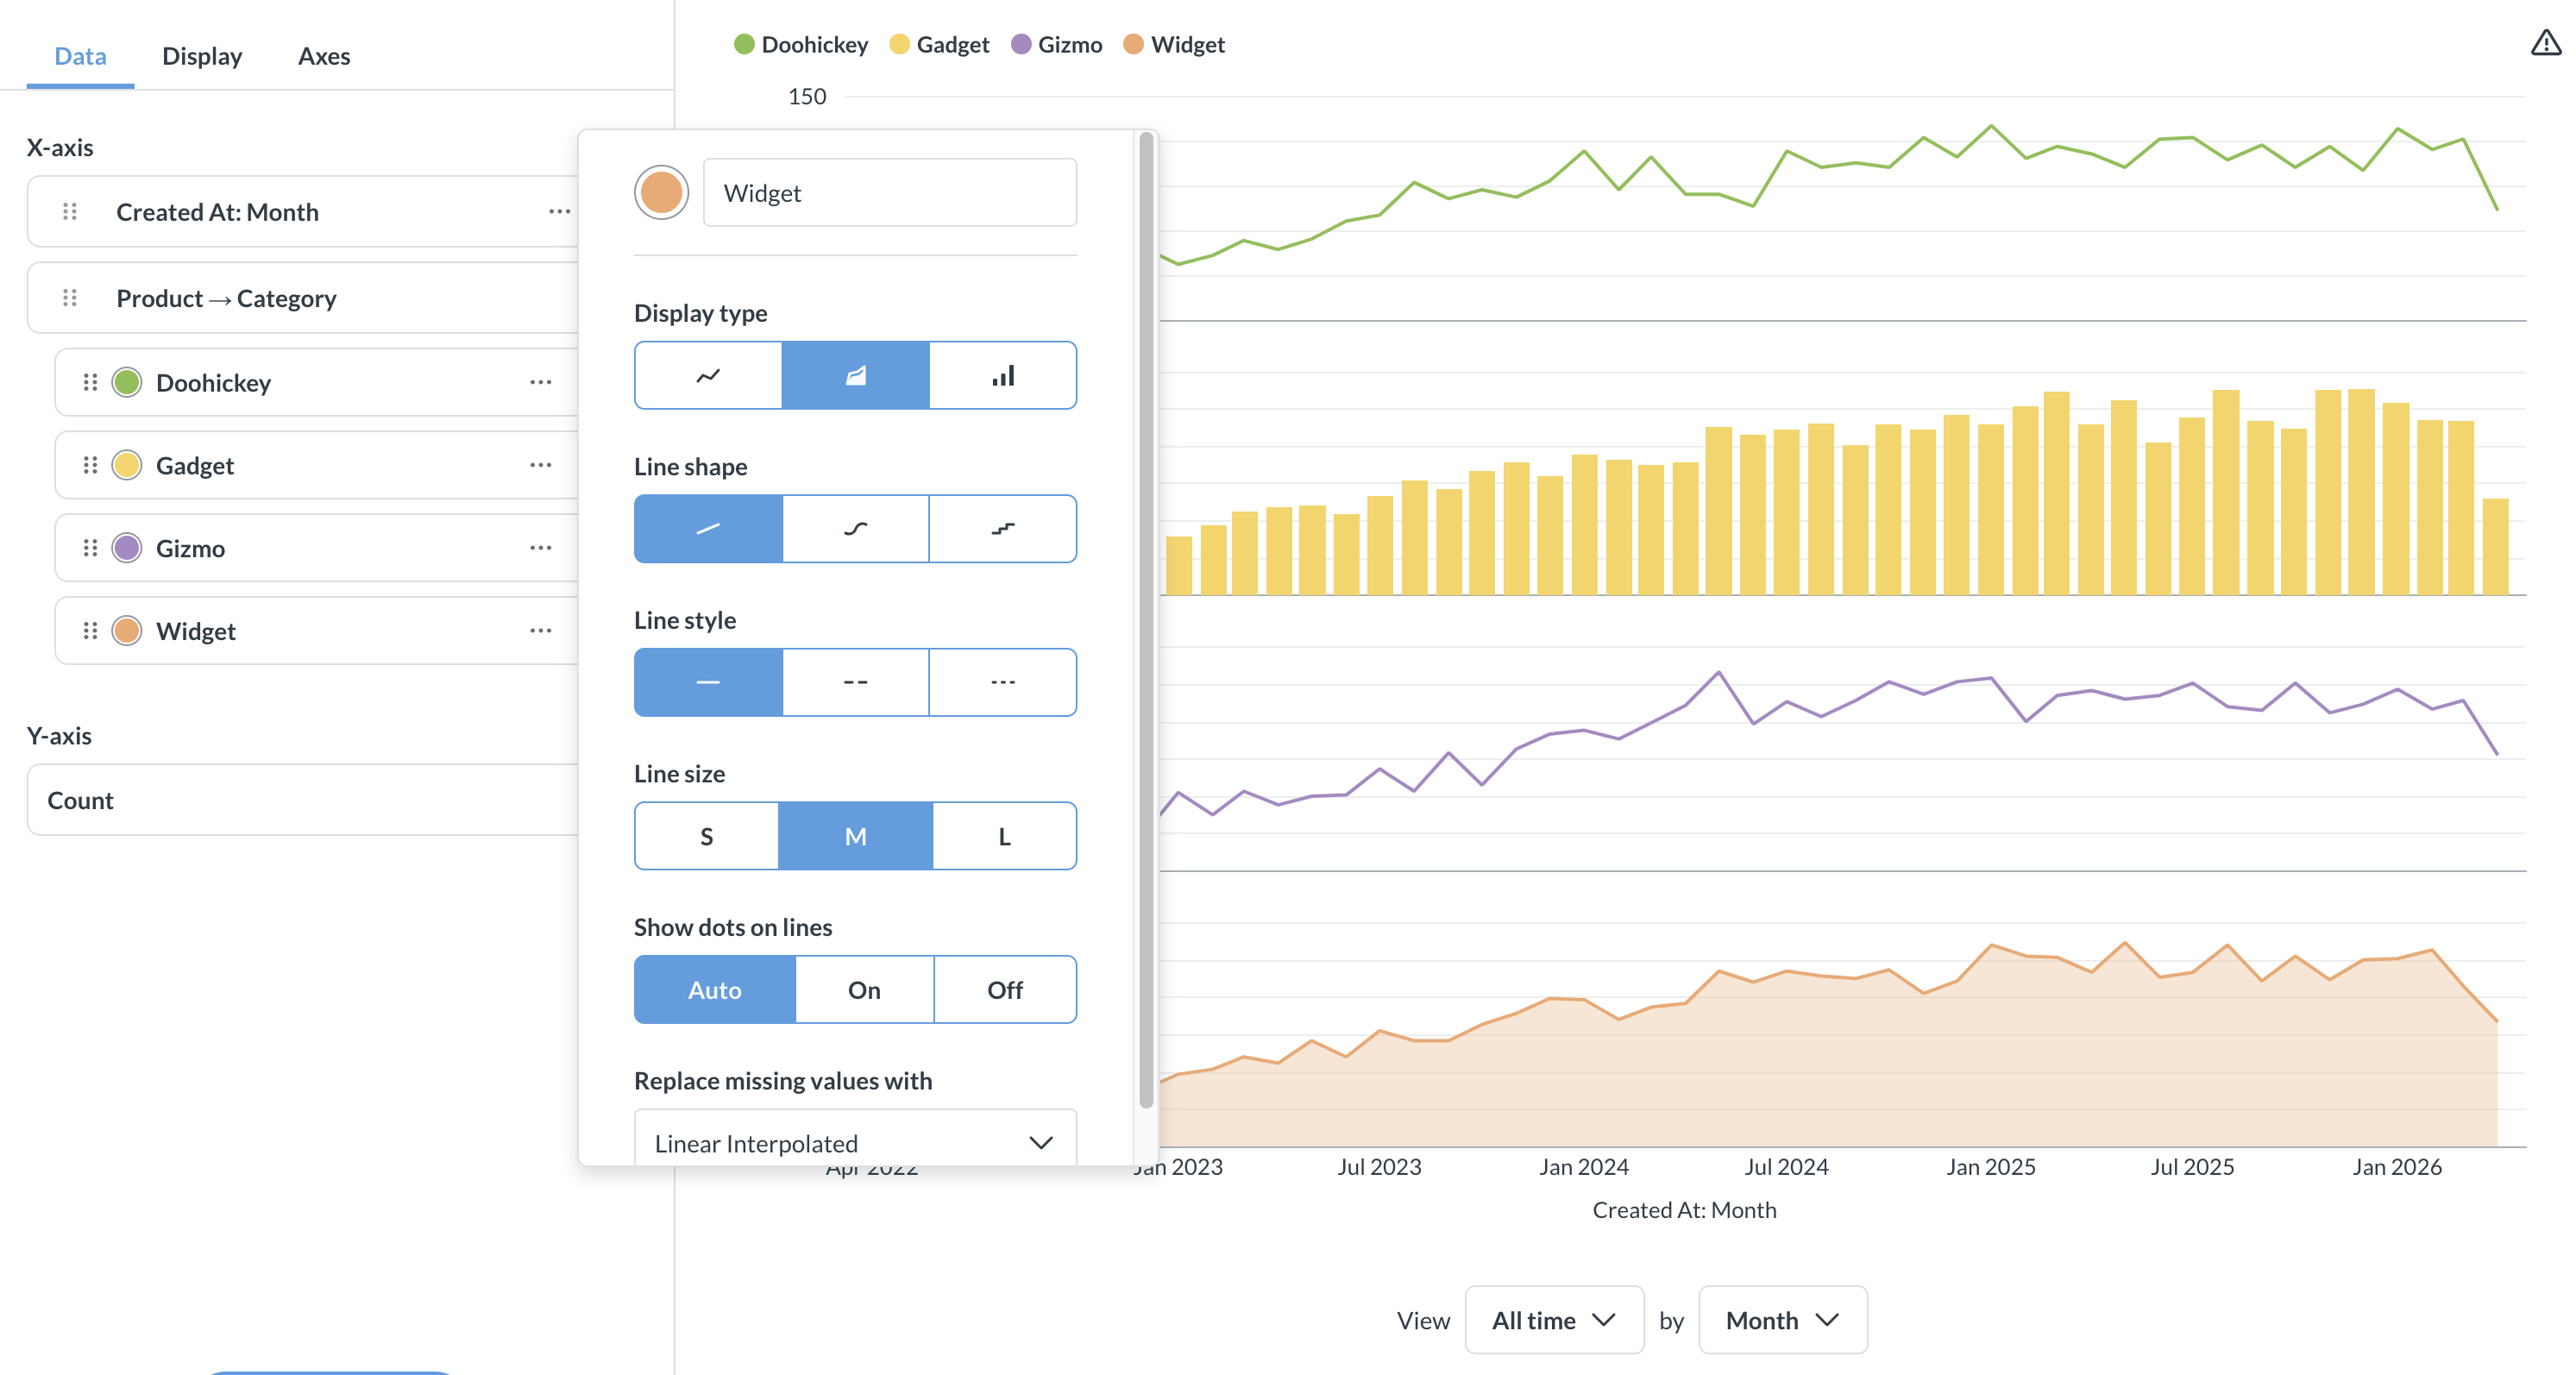Turn dots on lines Off

(x=1005, y=990)
